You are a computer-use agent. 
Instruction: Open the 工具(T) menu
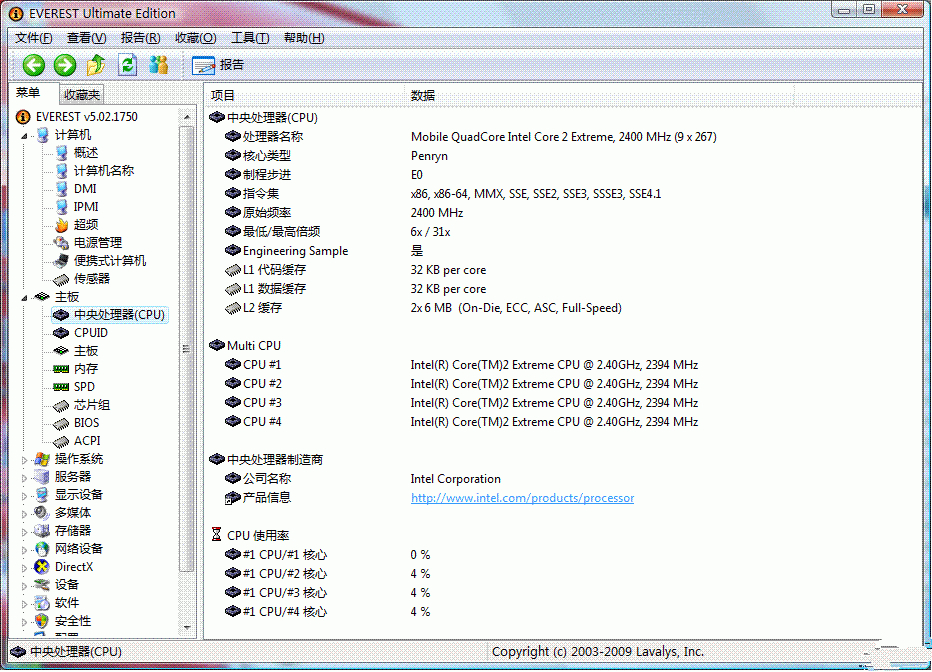tap(250, 38)
